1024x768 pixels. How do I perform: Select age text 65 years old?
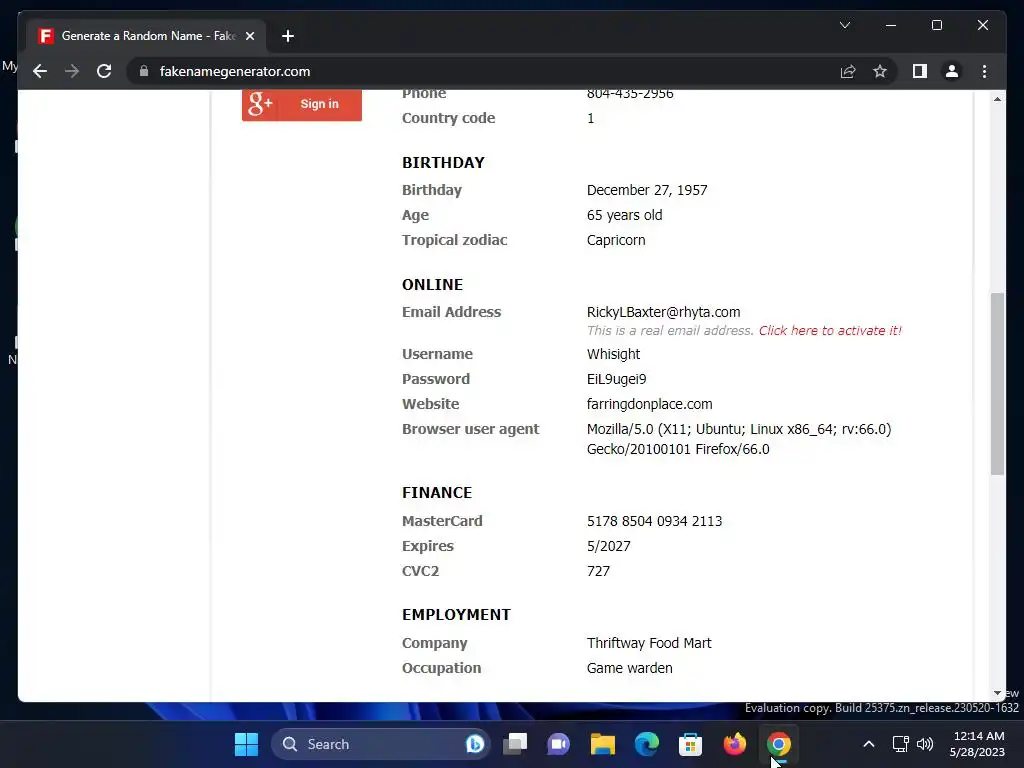pos(624,215)
